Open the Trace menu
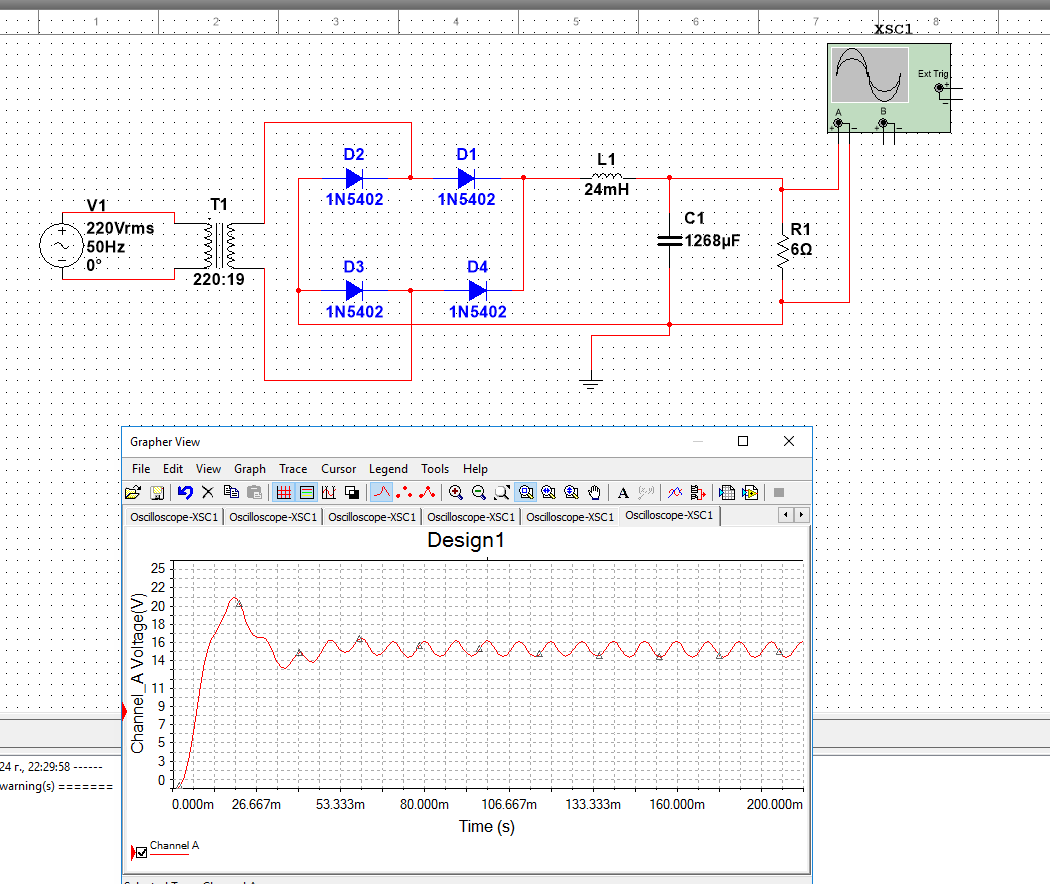1050x884 pixels. [x=293, y=469]
